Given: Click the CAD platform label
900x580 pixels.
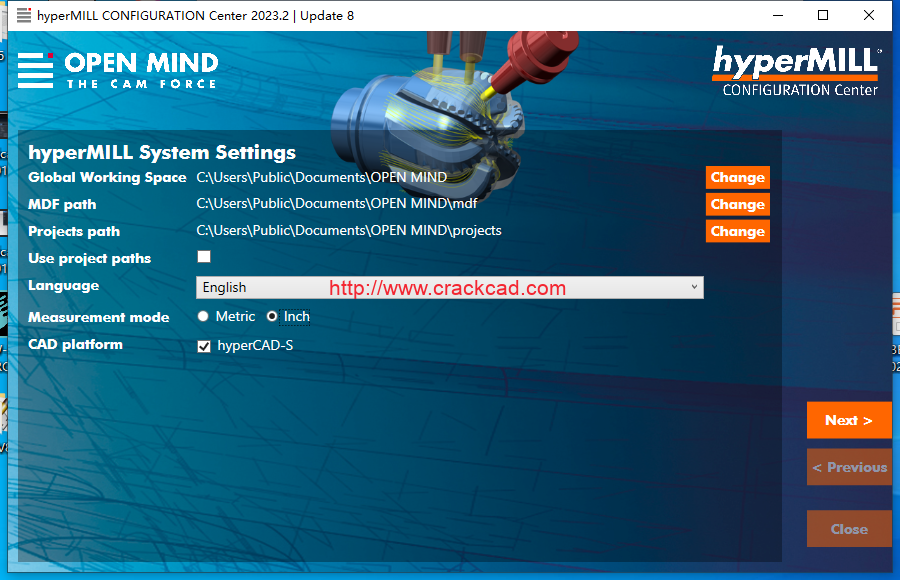Looking at the screenshot, I should tap(75, 345).
